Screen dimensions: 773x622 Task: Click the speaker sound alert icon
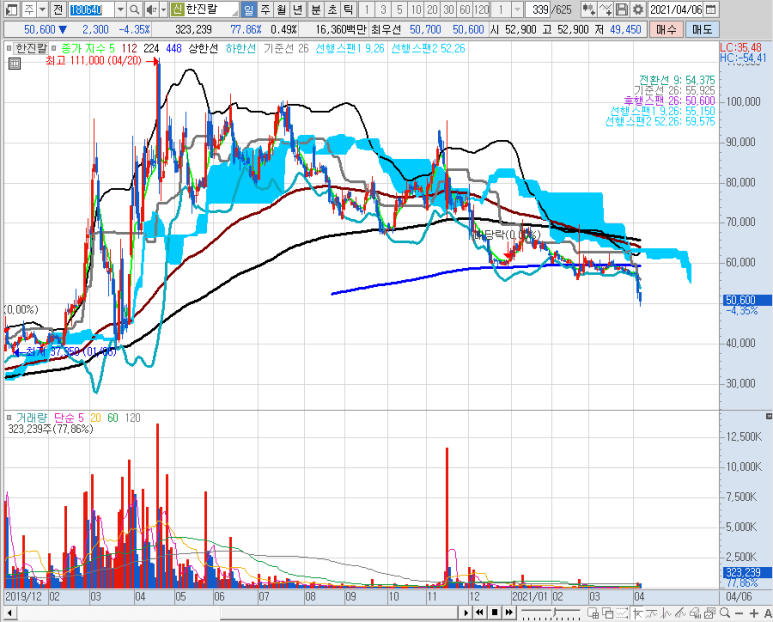151,9
